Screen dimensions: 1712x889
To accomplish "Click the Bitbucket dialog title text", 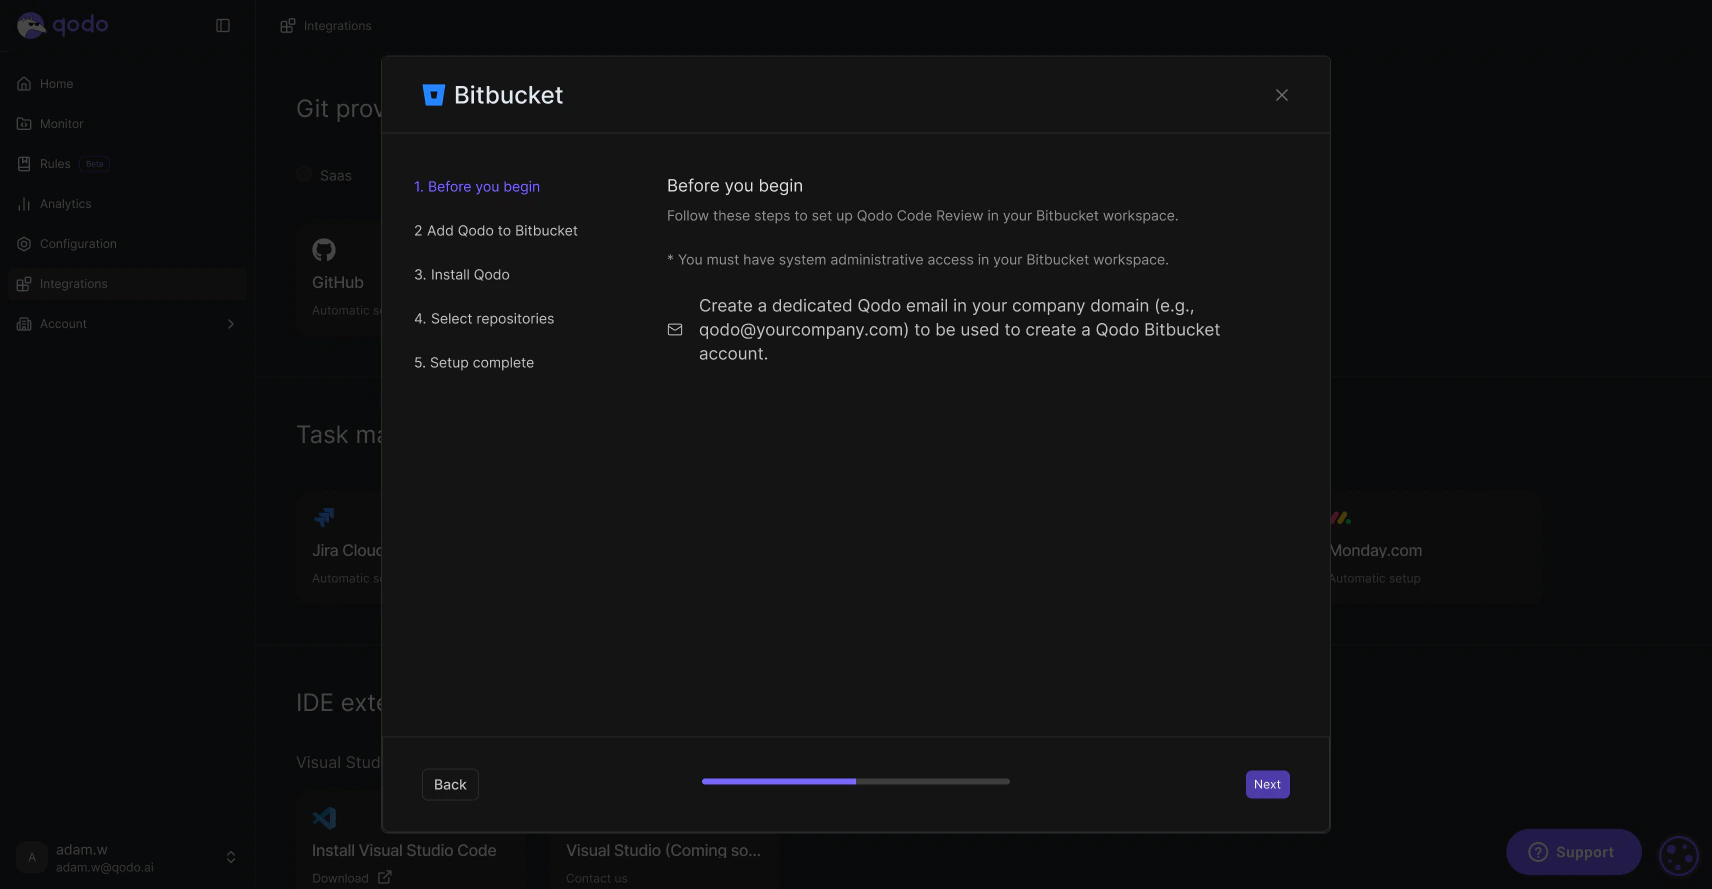I will [x=508, y=95].
